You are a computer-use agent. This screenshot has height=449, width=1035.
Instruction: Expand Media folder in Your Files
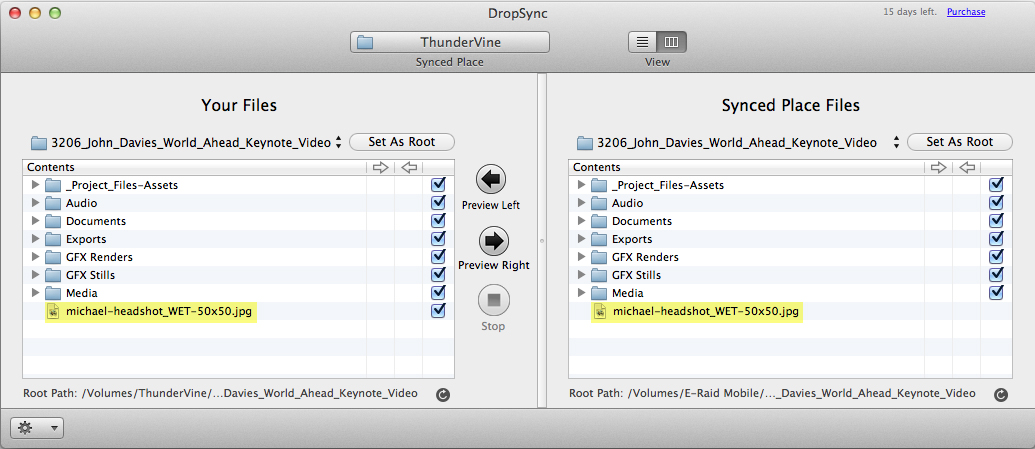[x=36, y=293]
